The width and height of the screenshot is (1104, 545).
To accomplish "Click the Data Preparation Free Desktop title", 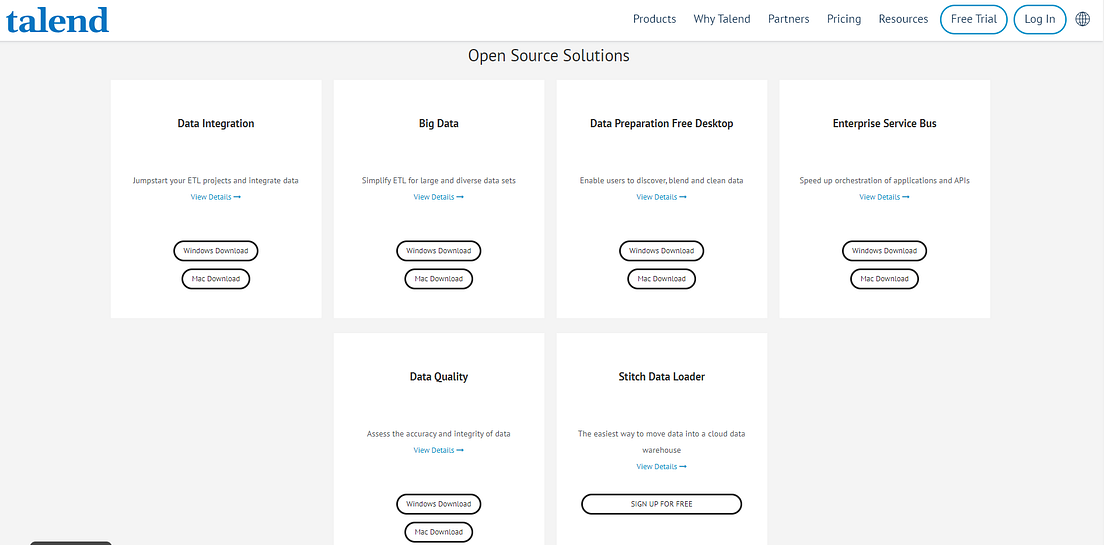I will (661, 123).
